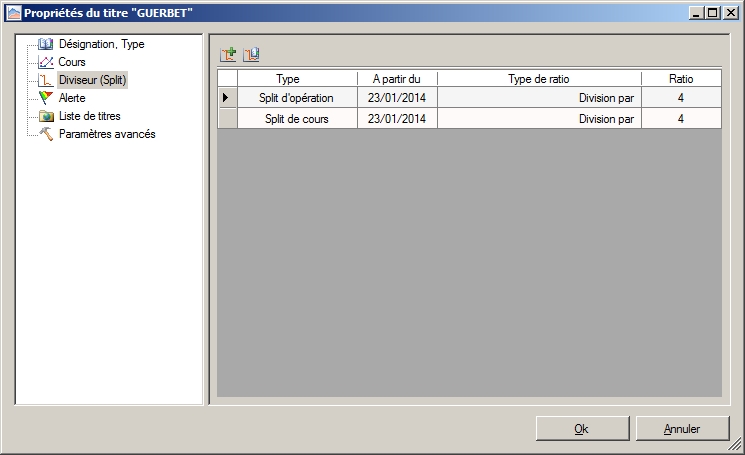Click the 'A partir du' column header
The width and height of the screenshot is (745, 455).
coord(396,78)
